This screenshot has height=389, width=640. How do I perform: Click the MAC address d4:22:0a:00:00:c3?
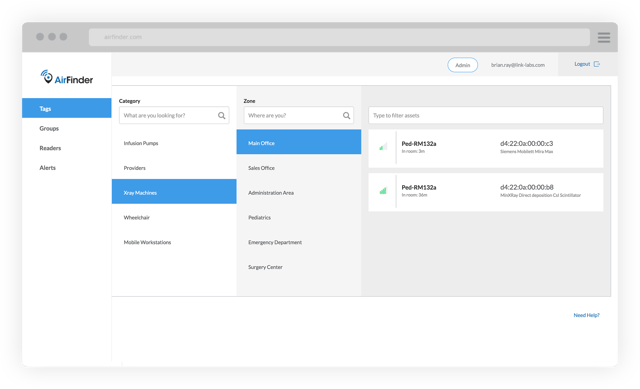[x=527, y=143]
